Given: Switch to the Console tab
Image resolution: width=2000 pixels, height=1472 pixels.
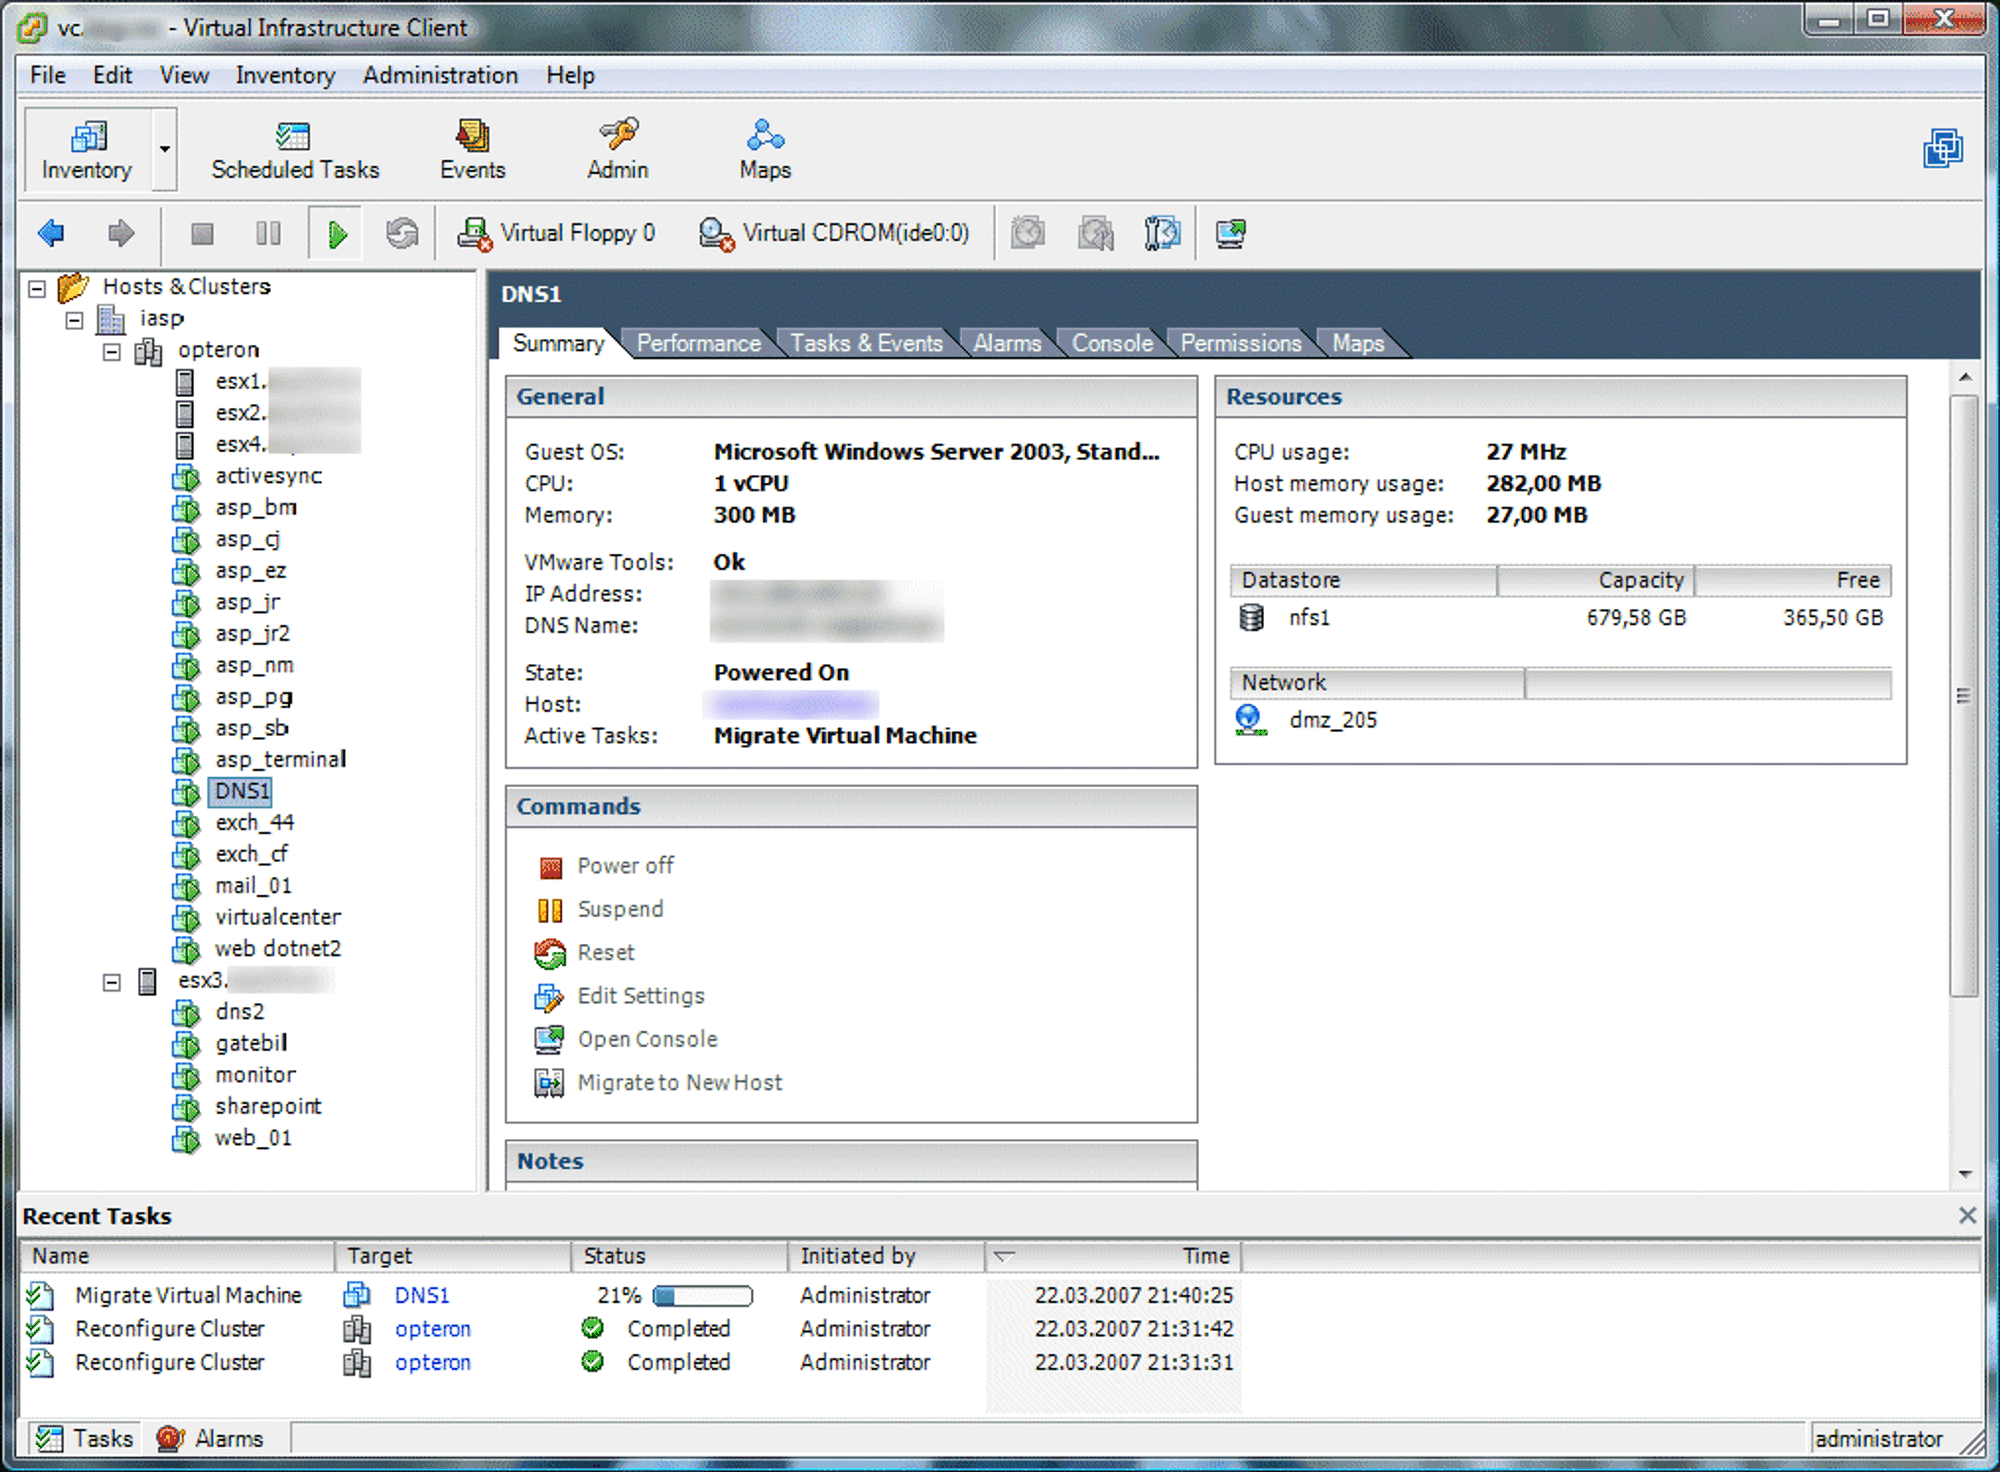Looking at the screenshot, I should coord(1112,343).
